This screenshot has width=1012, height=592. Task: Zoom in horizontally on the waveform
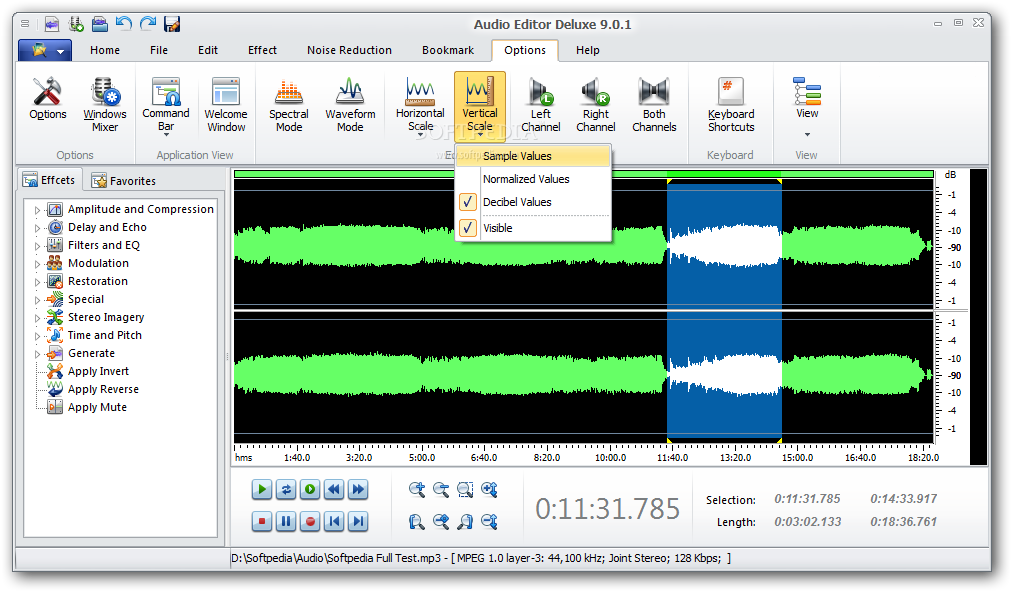pyautogui.click(x=417, y=489)
